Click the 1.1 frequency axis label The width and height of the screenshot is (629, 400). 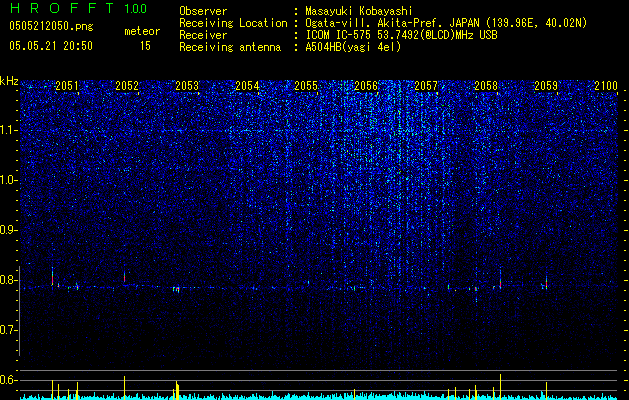[9, 130]
